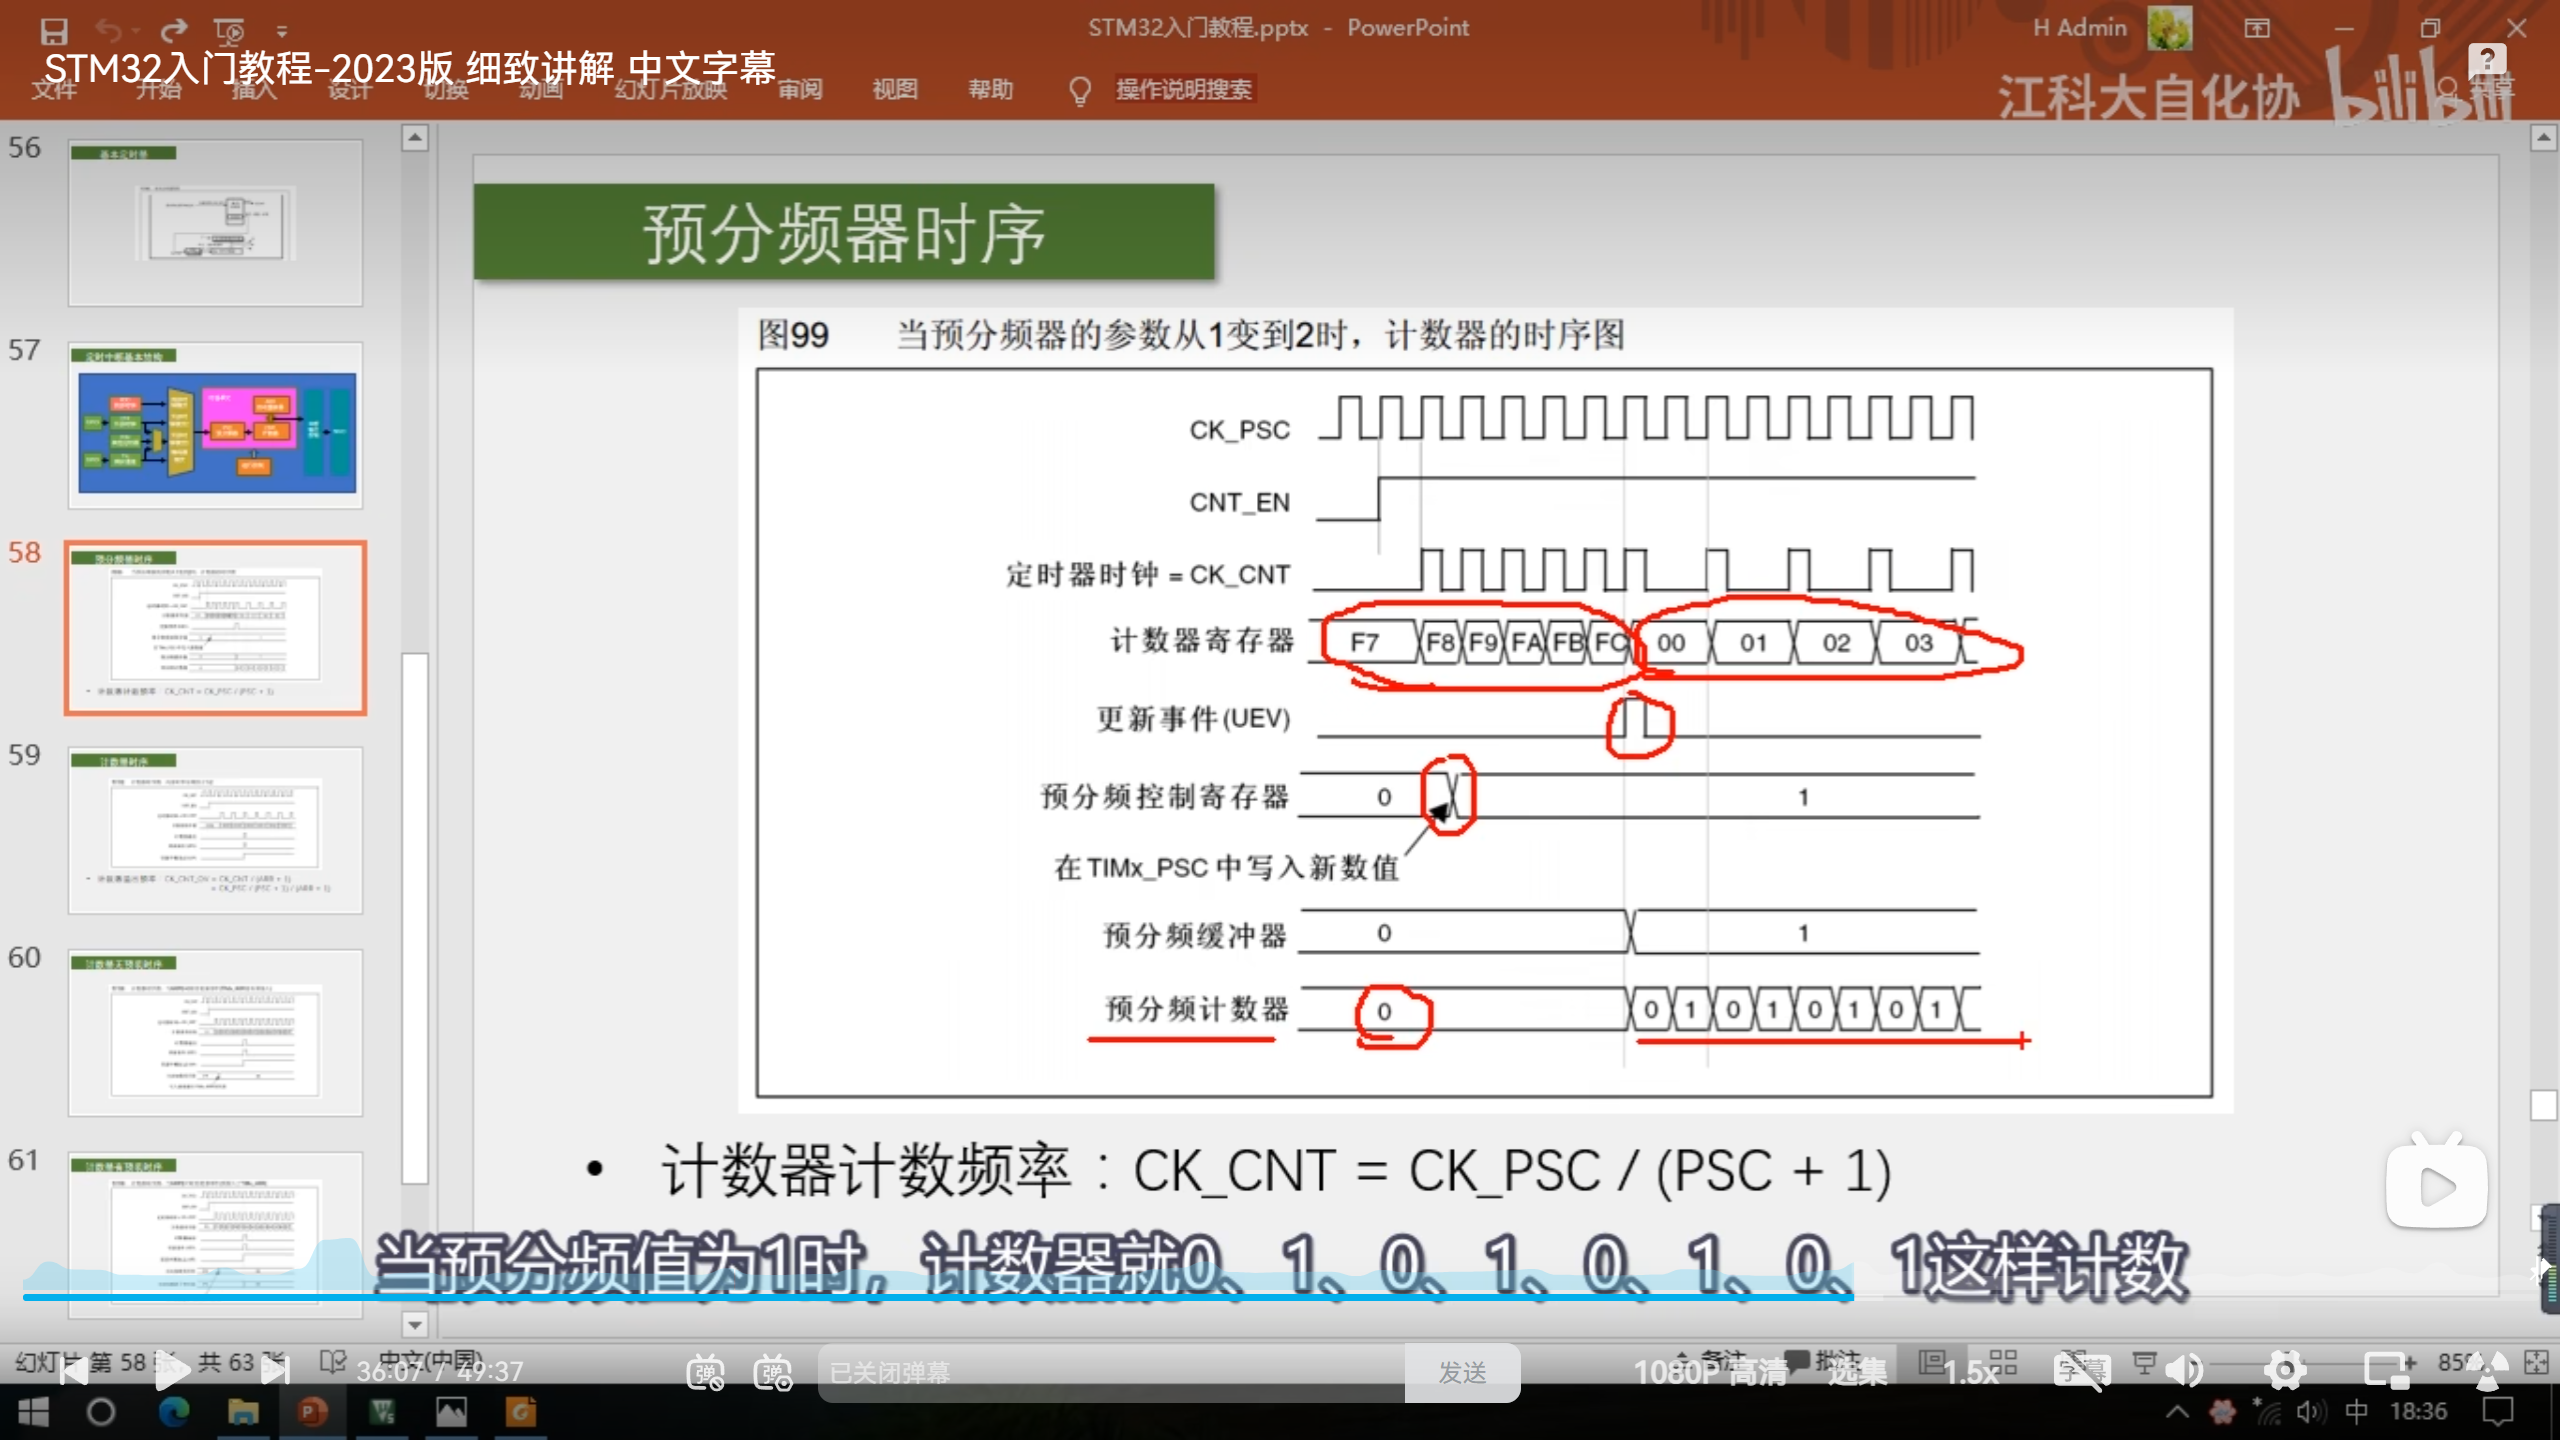Open danmaku settings icon
2560x1440 pixels.
773,1372
